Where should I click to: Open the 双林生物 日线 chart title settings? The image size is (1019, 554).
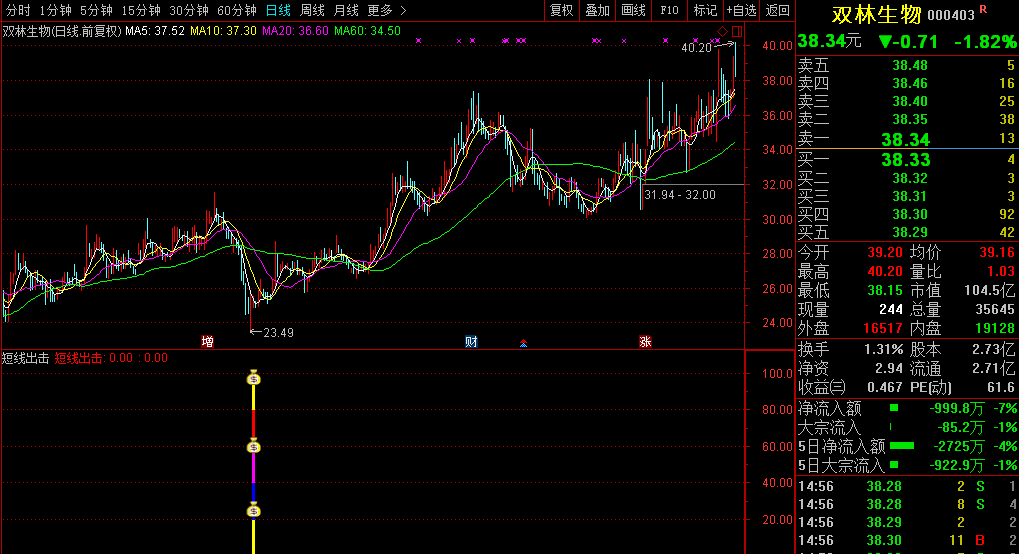pos(61,31)
